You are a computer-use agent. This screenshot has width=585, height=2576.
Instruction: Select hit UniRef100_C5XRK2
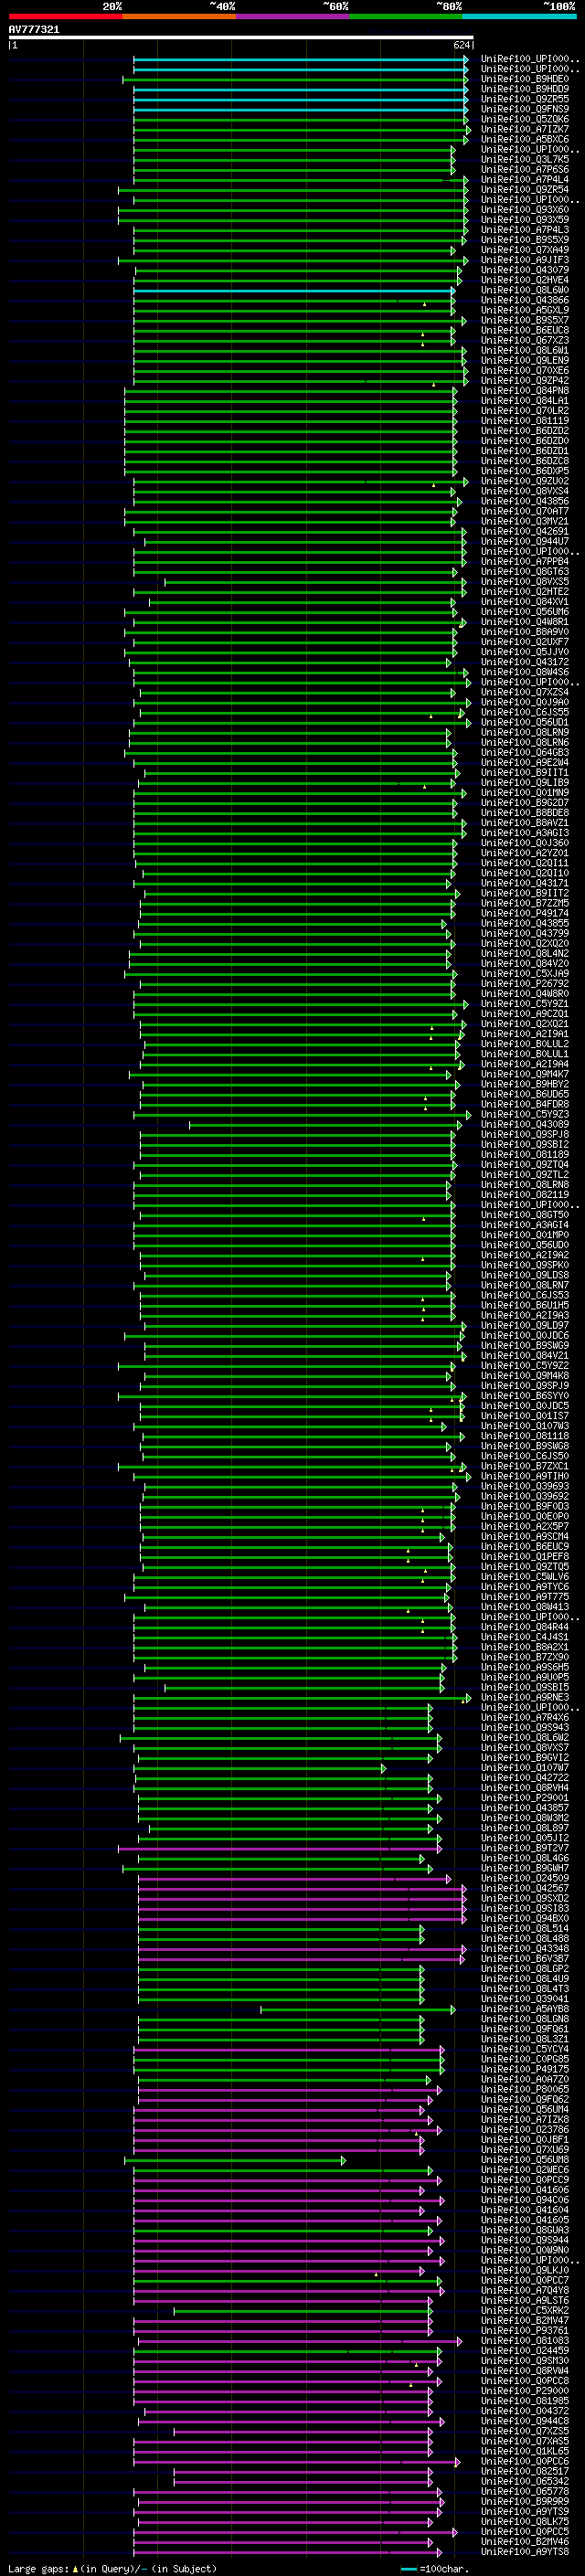click(524, 2310)
